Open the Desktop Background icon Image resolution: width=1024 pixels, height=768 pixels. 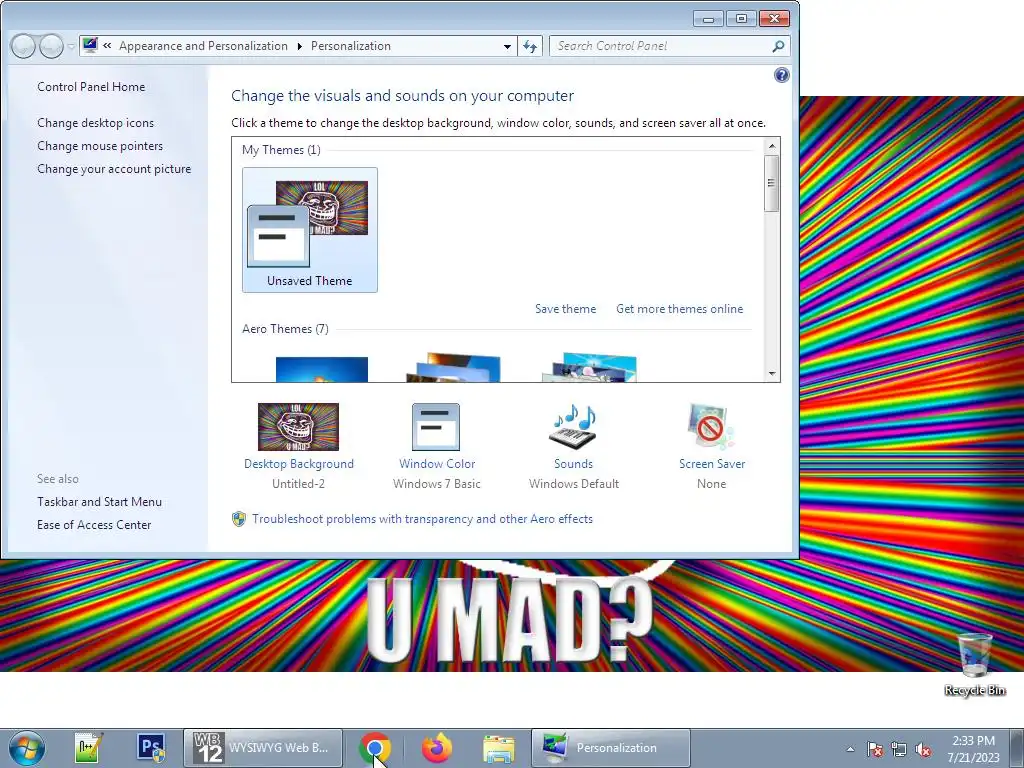click(298, 426)
